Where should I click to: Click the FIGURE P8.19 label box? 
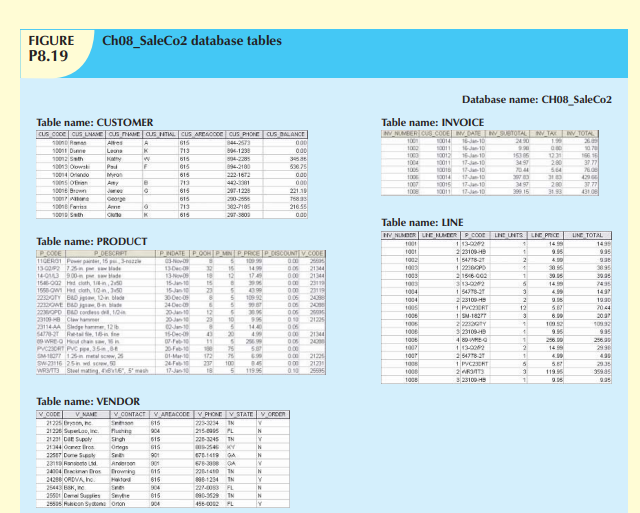point(52,48)
